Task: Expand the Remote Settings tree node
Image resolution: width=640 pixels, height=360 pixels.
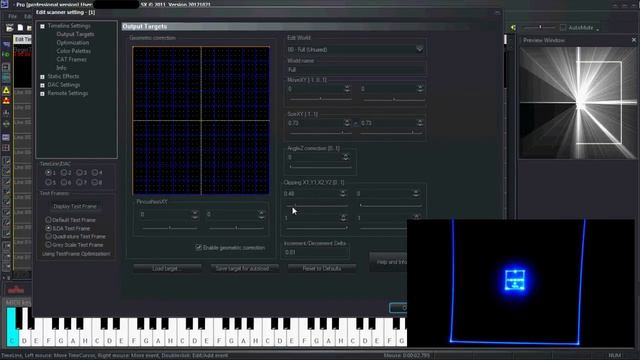Action: point(42,93)
